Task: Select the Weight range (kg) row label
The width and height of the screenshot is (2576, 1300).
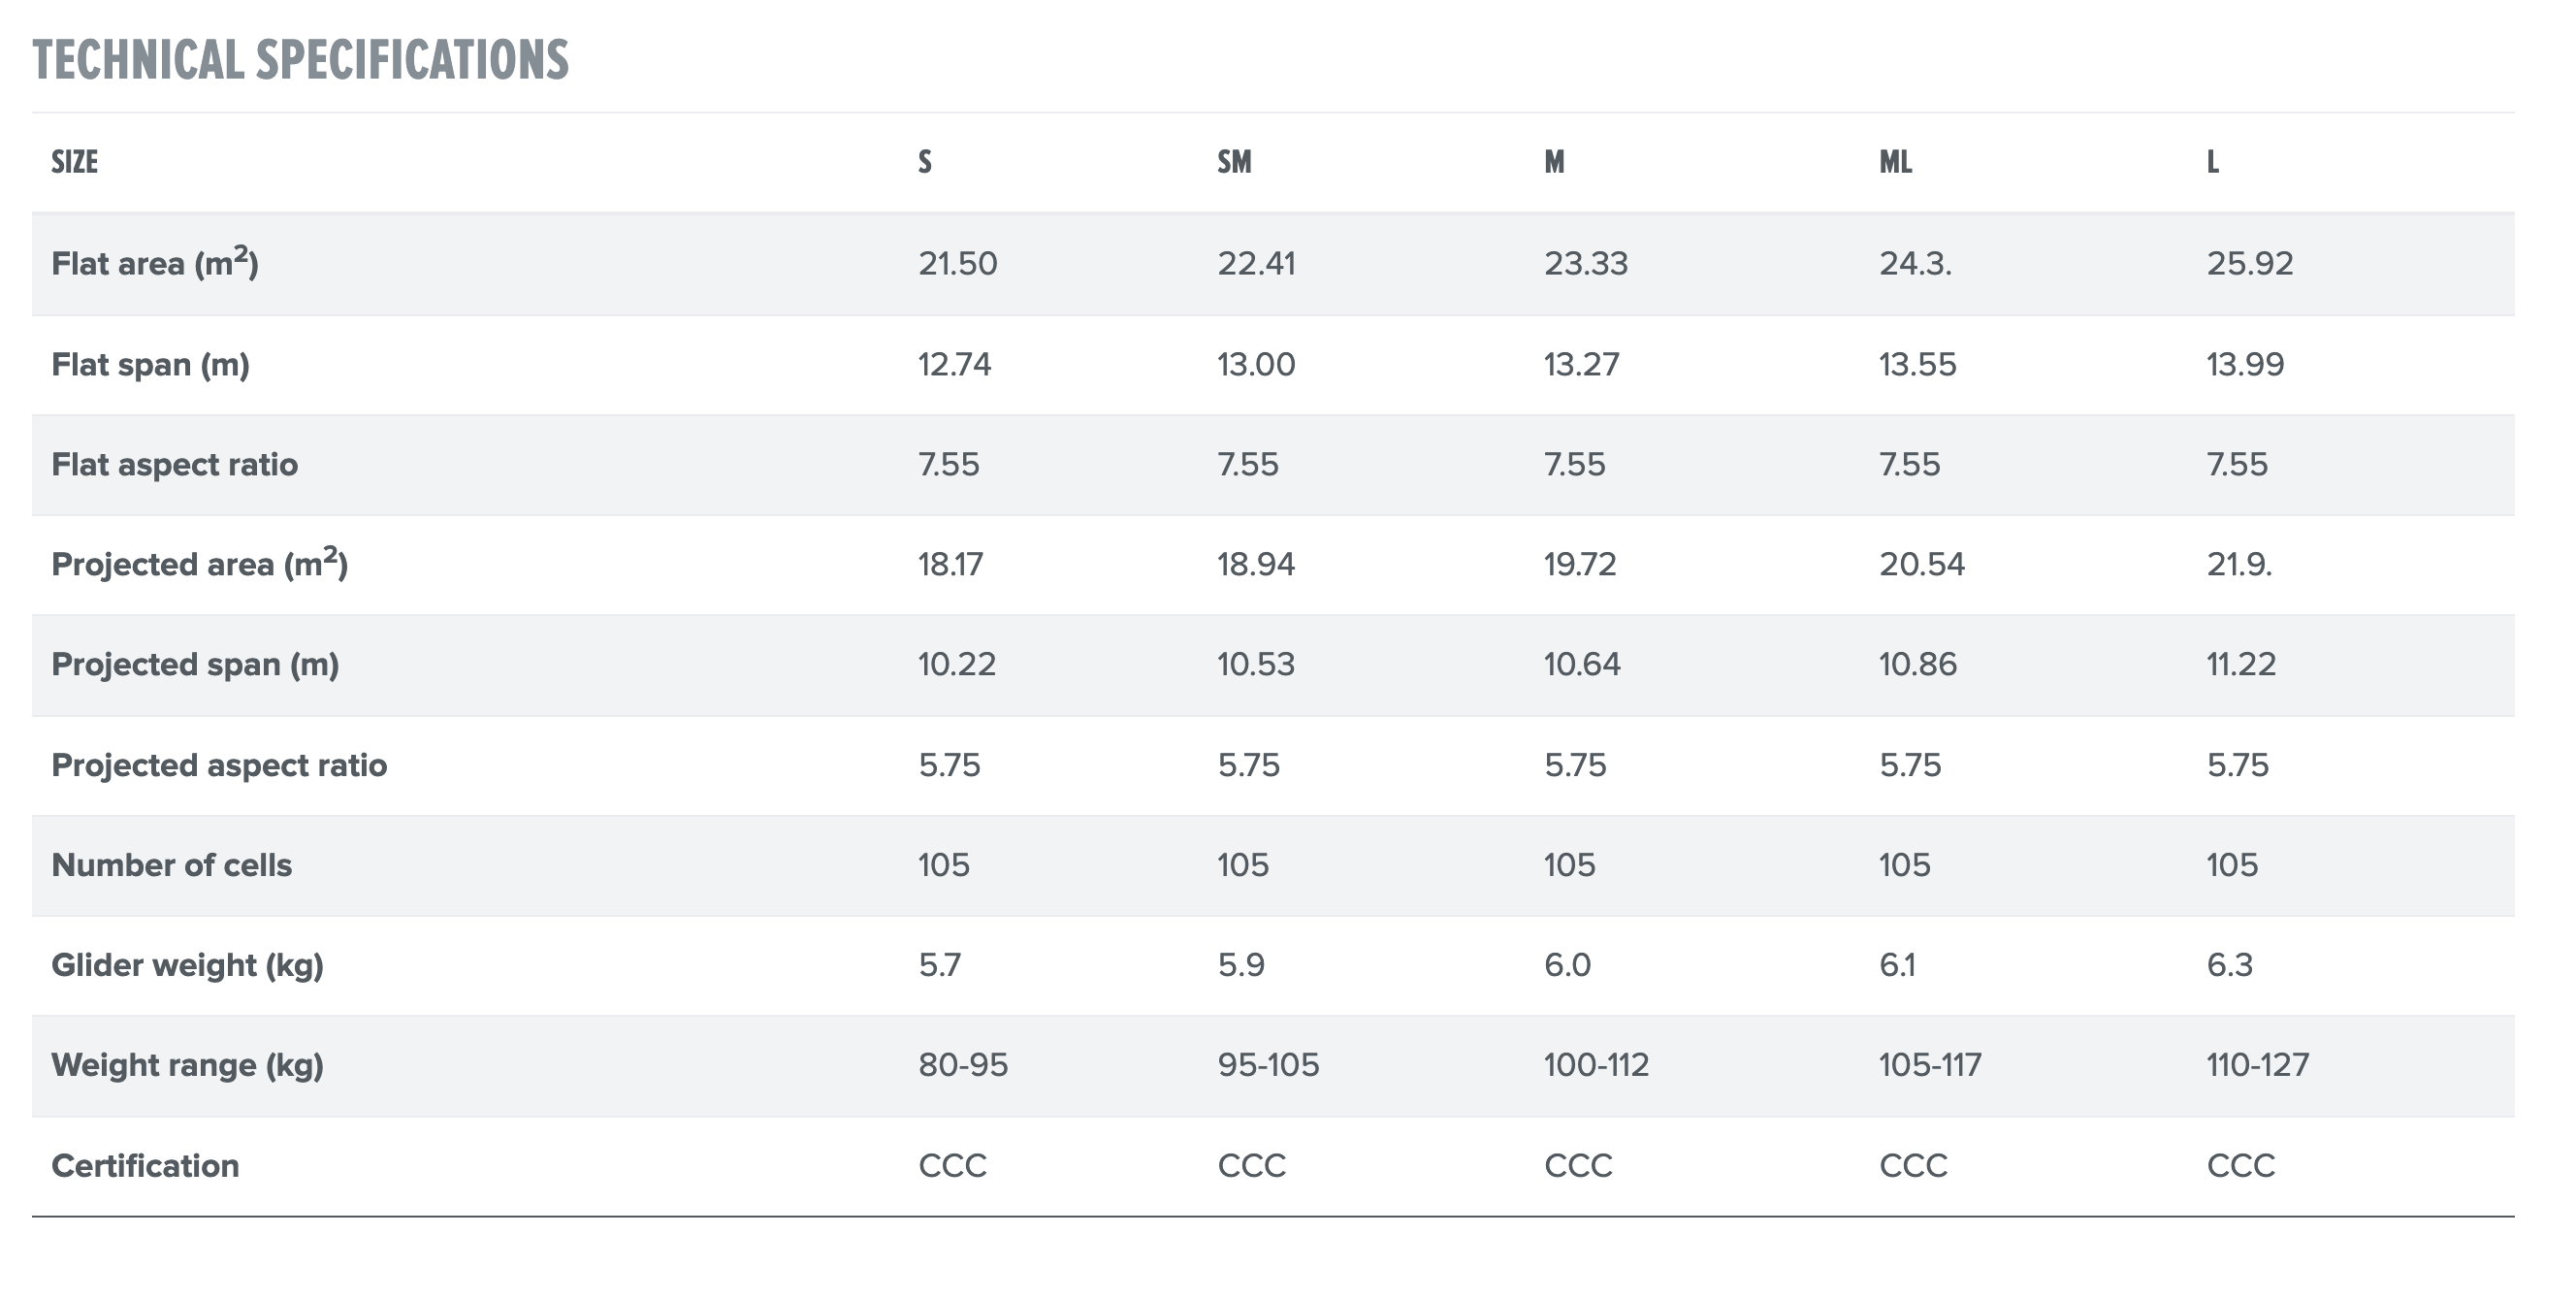Action: coord(187,1065)
